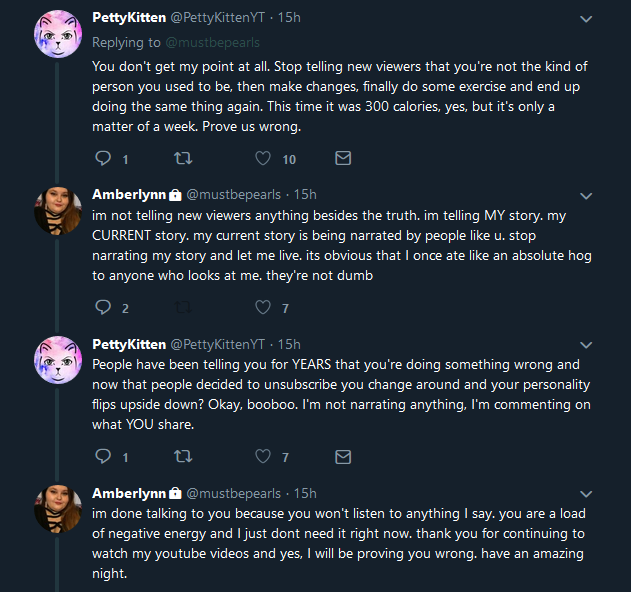This screenshot has height=592, width=631.
Task: Expand options menu on Amberlynn's first tweet
Action: coord(586,196)
